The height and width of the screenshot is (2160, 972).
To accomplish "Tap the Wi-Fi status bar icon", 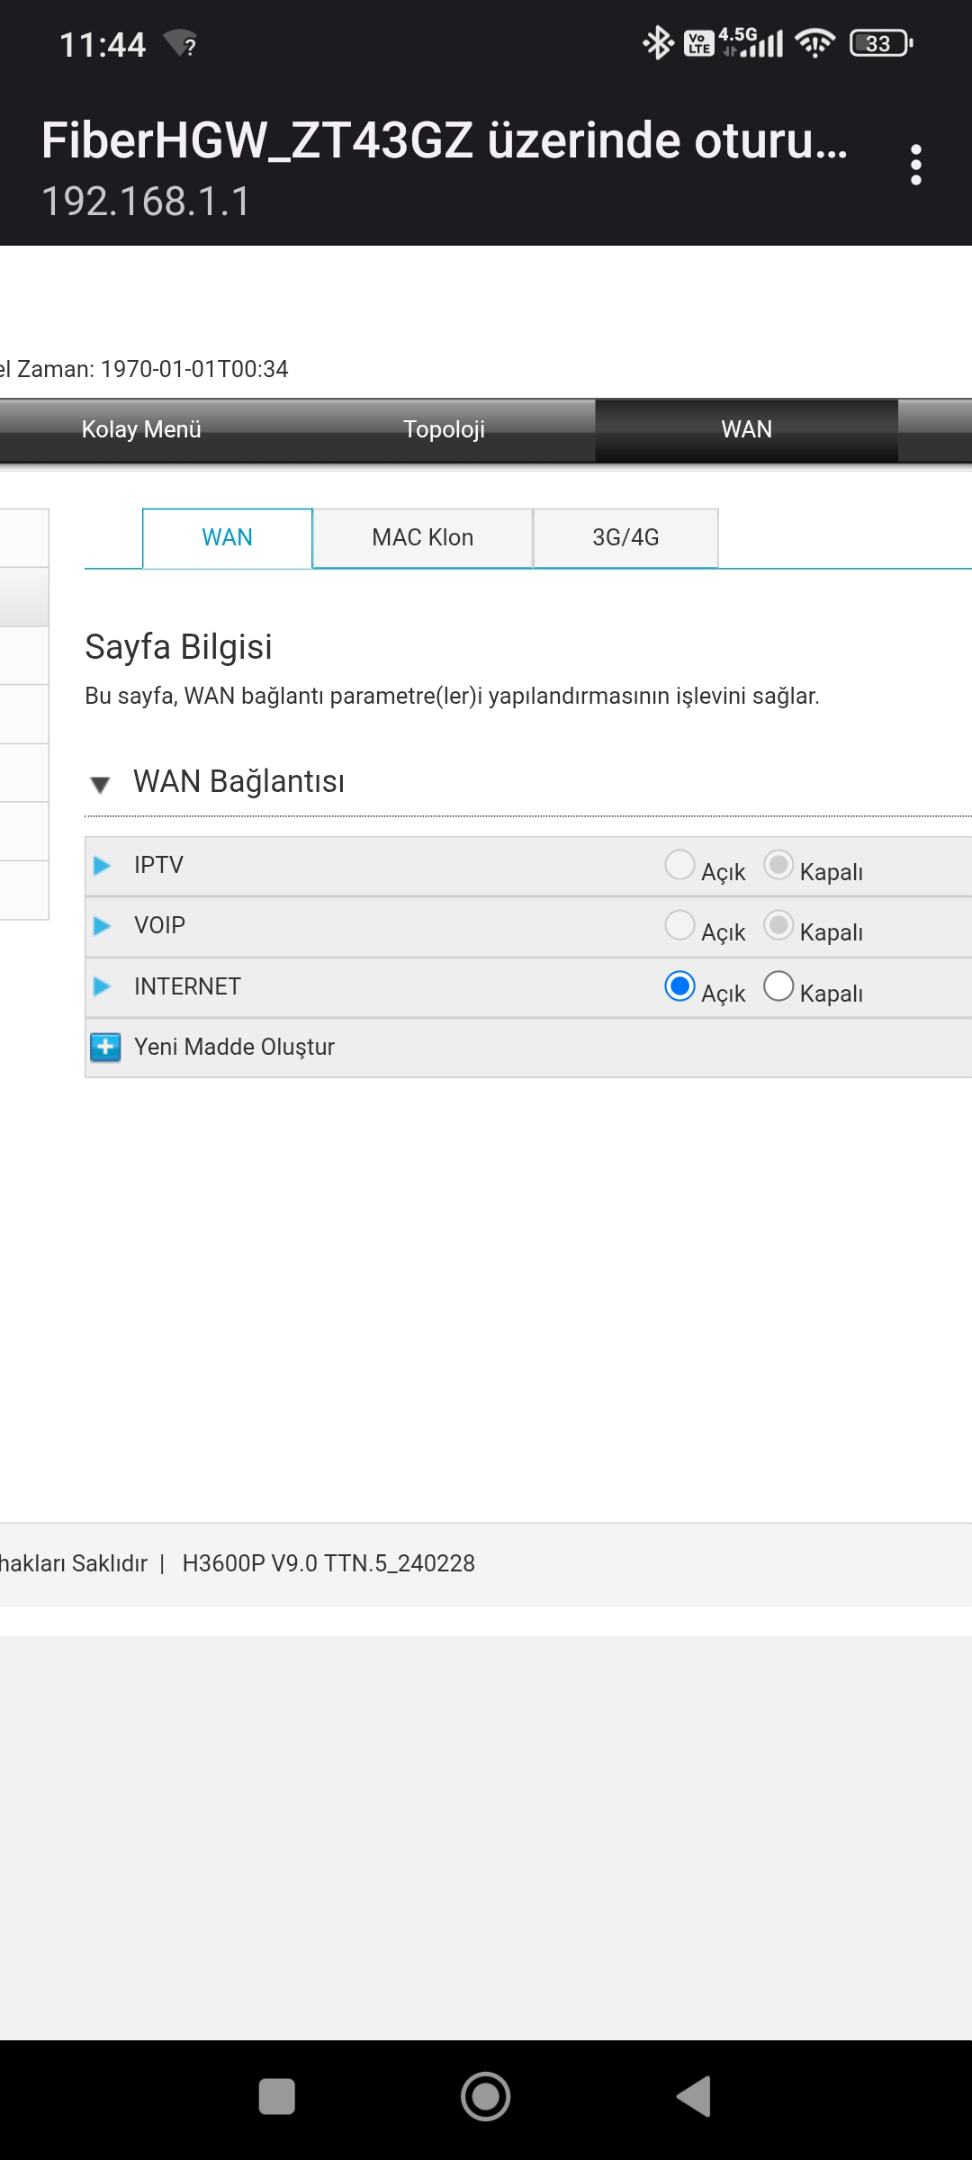I will click(815, 43).
